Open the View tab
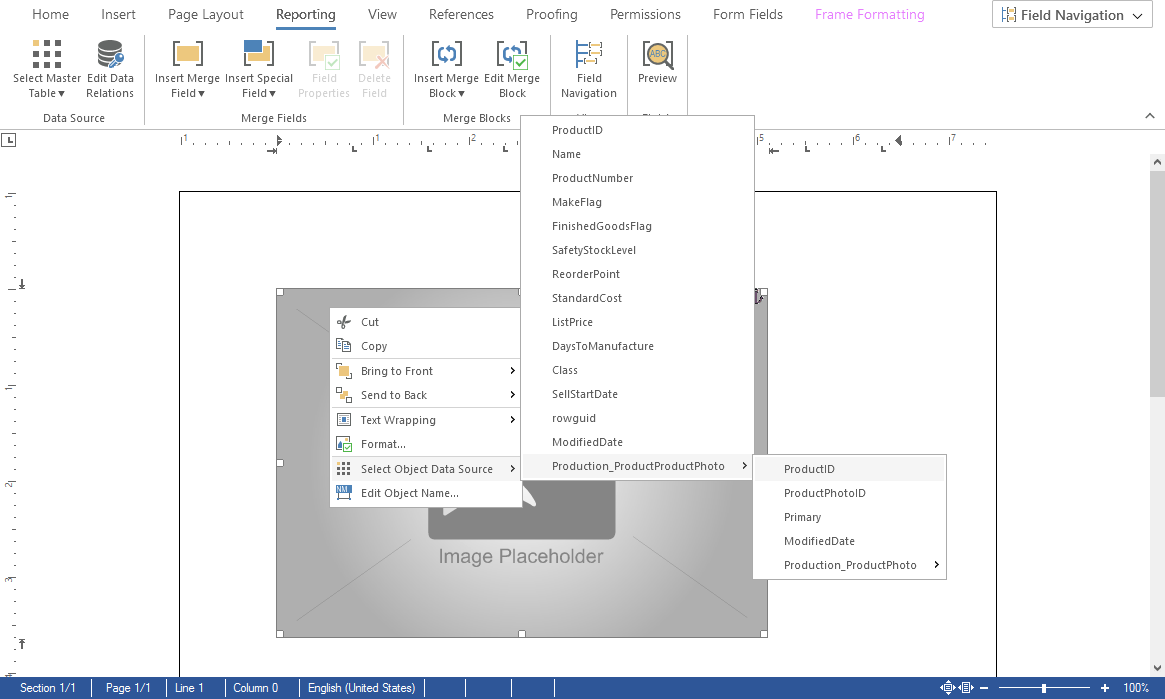1165x699 pixels. click(x=382, y=14)
